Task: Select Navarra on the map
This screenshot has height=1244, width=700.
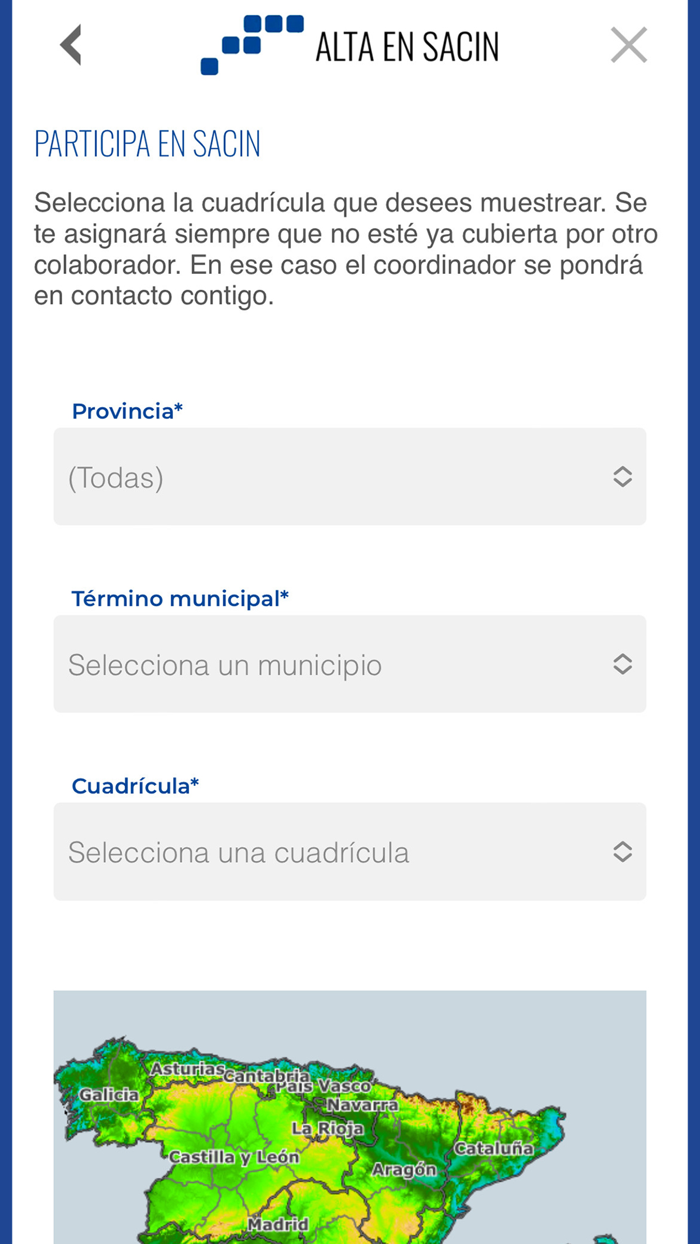Action: (361, 1105)
